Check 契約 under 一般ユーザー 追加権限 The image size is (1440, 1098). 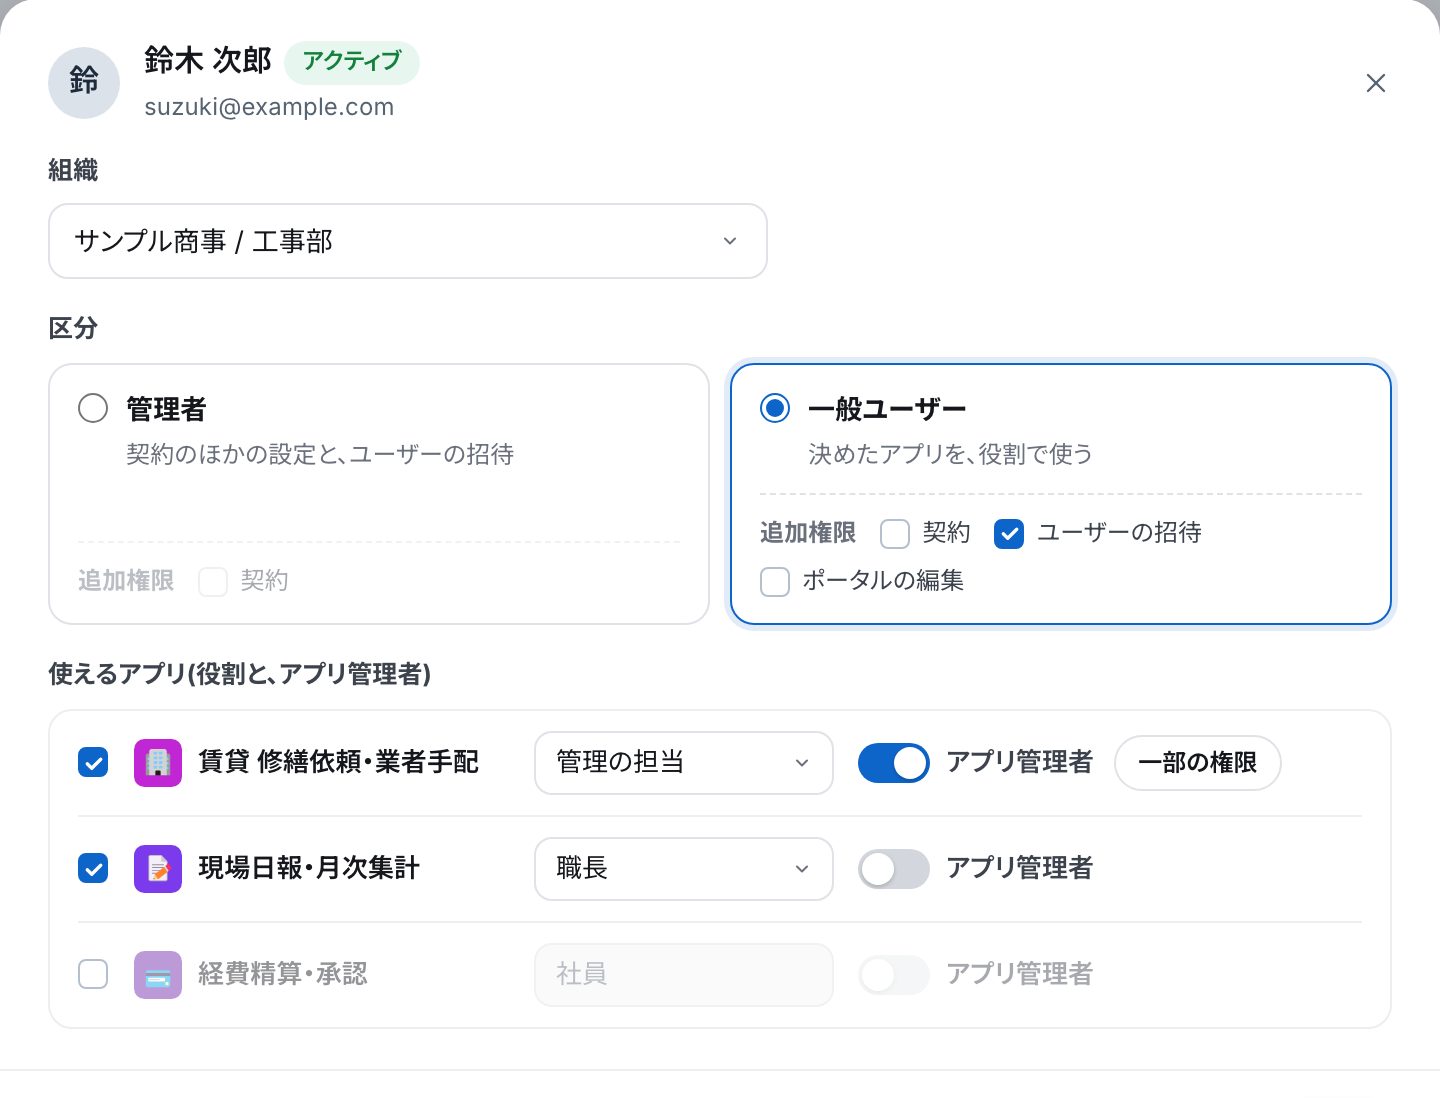pos(895,534)
